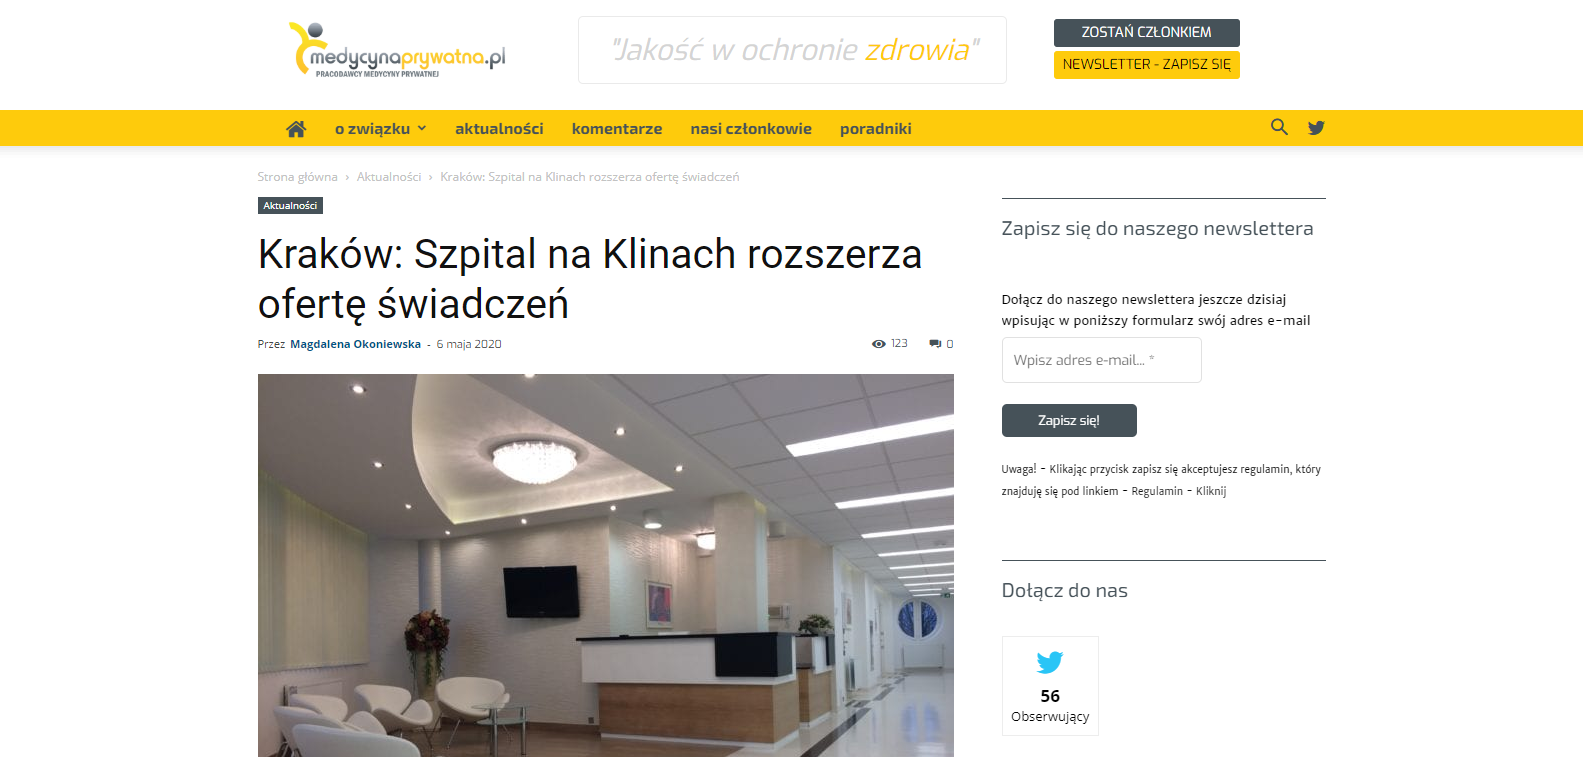Click the home icon in navigation bar
This screenshot has width=1583, height=757.
296,129
